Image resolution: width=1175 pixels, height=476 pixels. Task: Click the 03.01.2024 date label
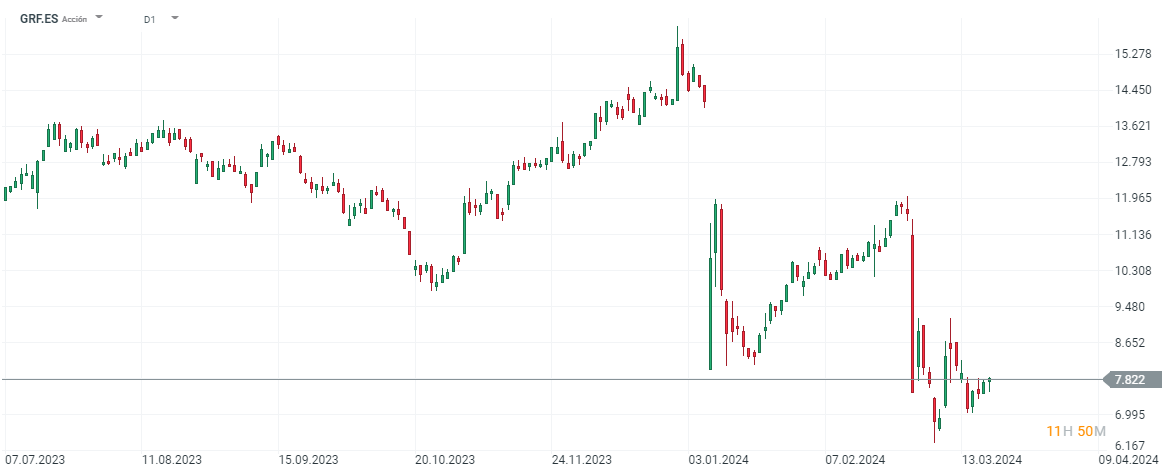pos(720,460)
